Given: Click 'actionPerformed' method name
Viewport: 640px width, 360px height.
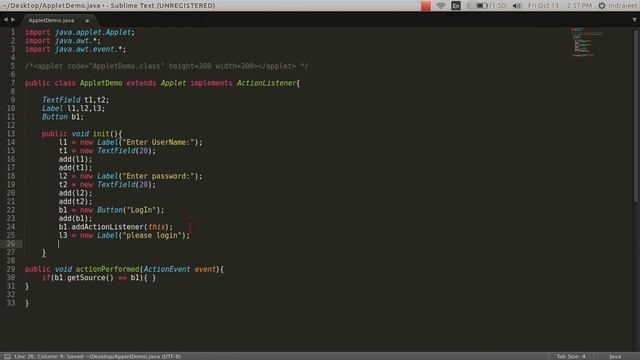Looking at the screenshot, I should point(107,269).
